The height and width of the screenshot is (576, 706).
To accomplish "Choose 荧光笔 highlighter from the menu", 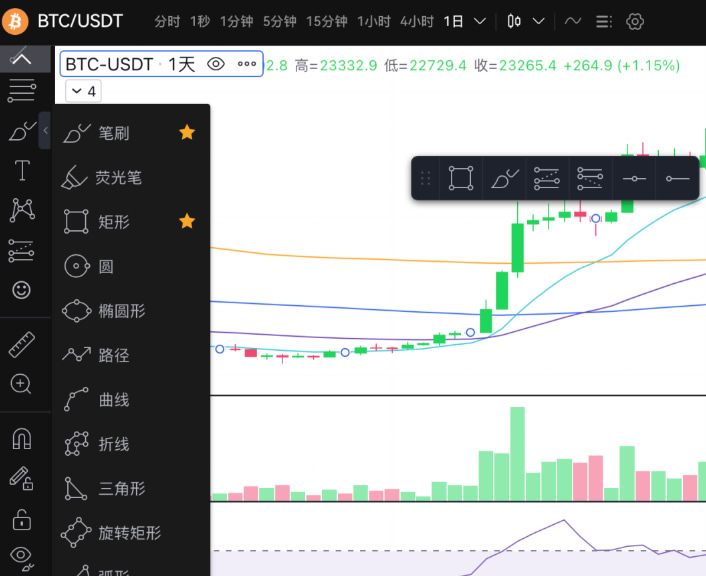I will [131, 177].
